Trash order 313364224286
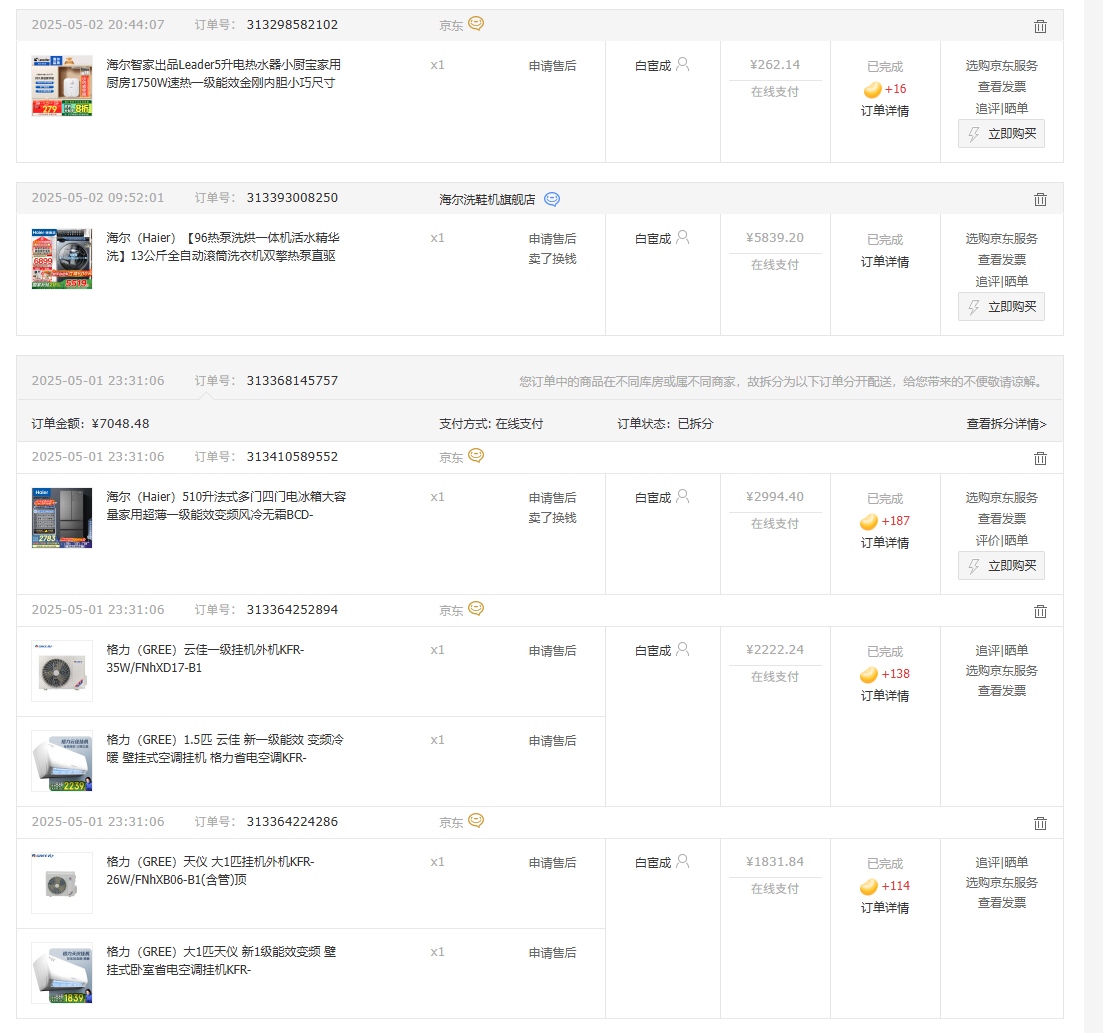Viewport: 1103px width, 1033px height. click(1040, 823)
